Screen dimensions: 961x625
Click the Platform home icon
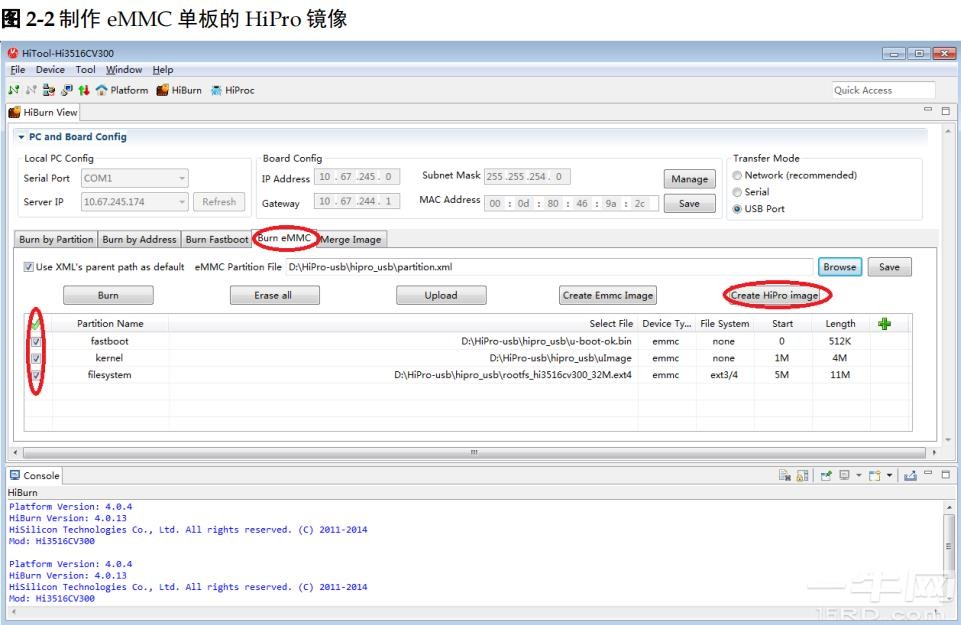[x=102, y=90]
